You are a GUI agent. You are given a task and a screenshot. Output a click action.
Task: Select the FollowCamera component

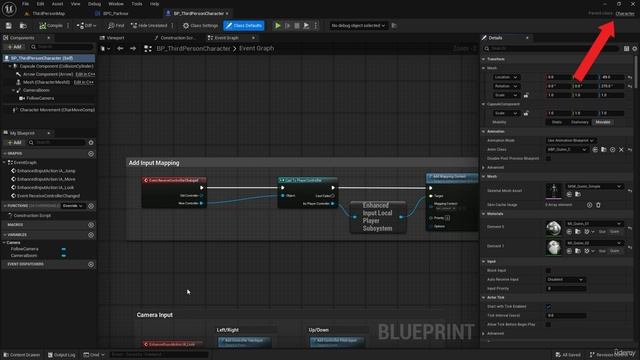[40, 98]
